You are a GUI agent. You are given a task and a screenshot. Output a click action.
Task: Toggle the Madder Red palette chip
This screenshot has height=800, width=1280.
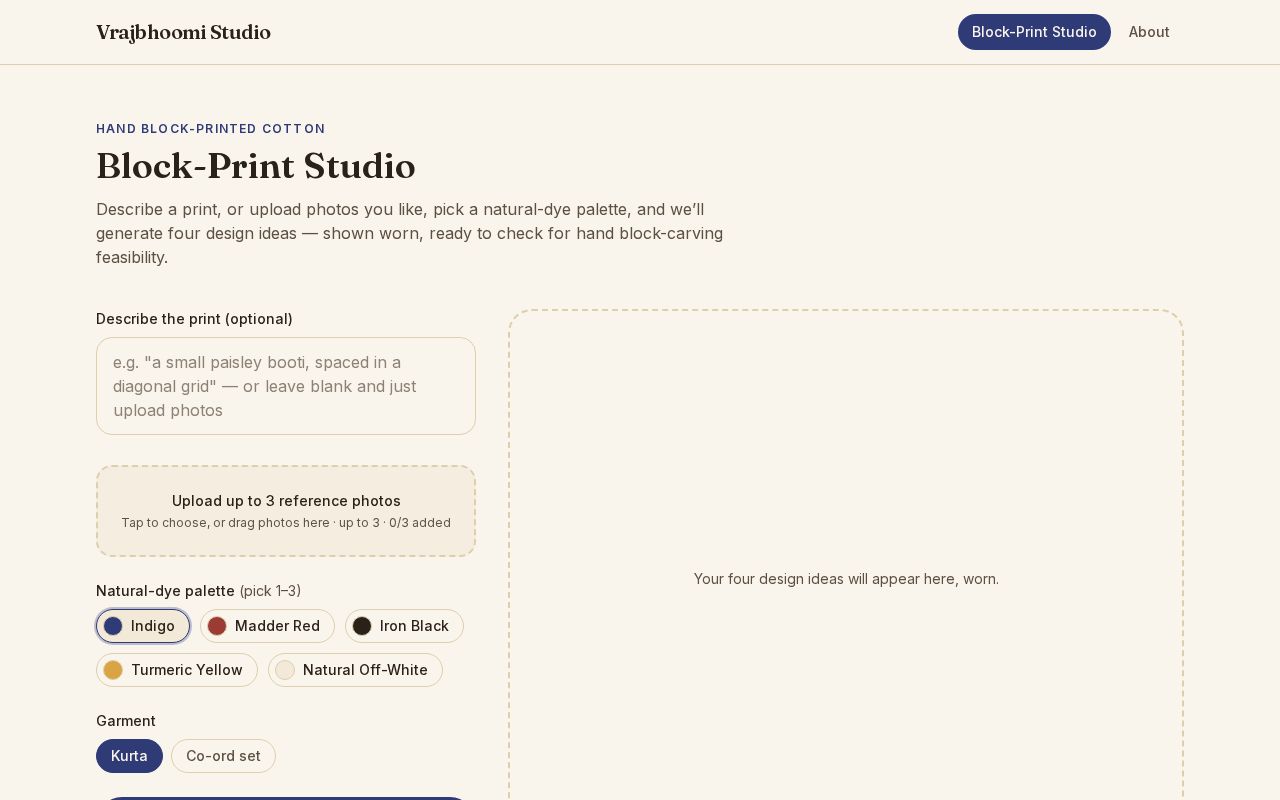267,626
